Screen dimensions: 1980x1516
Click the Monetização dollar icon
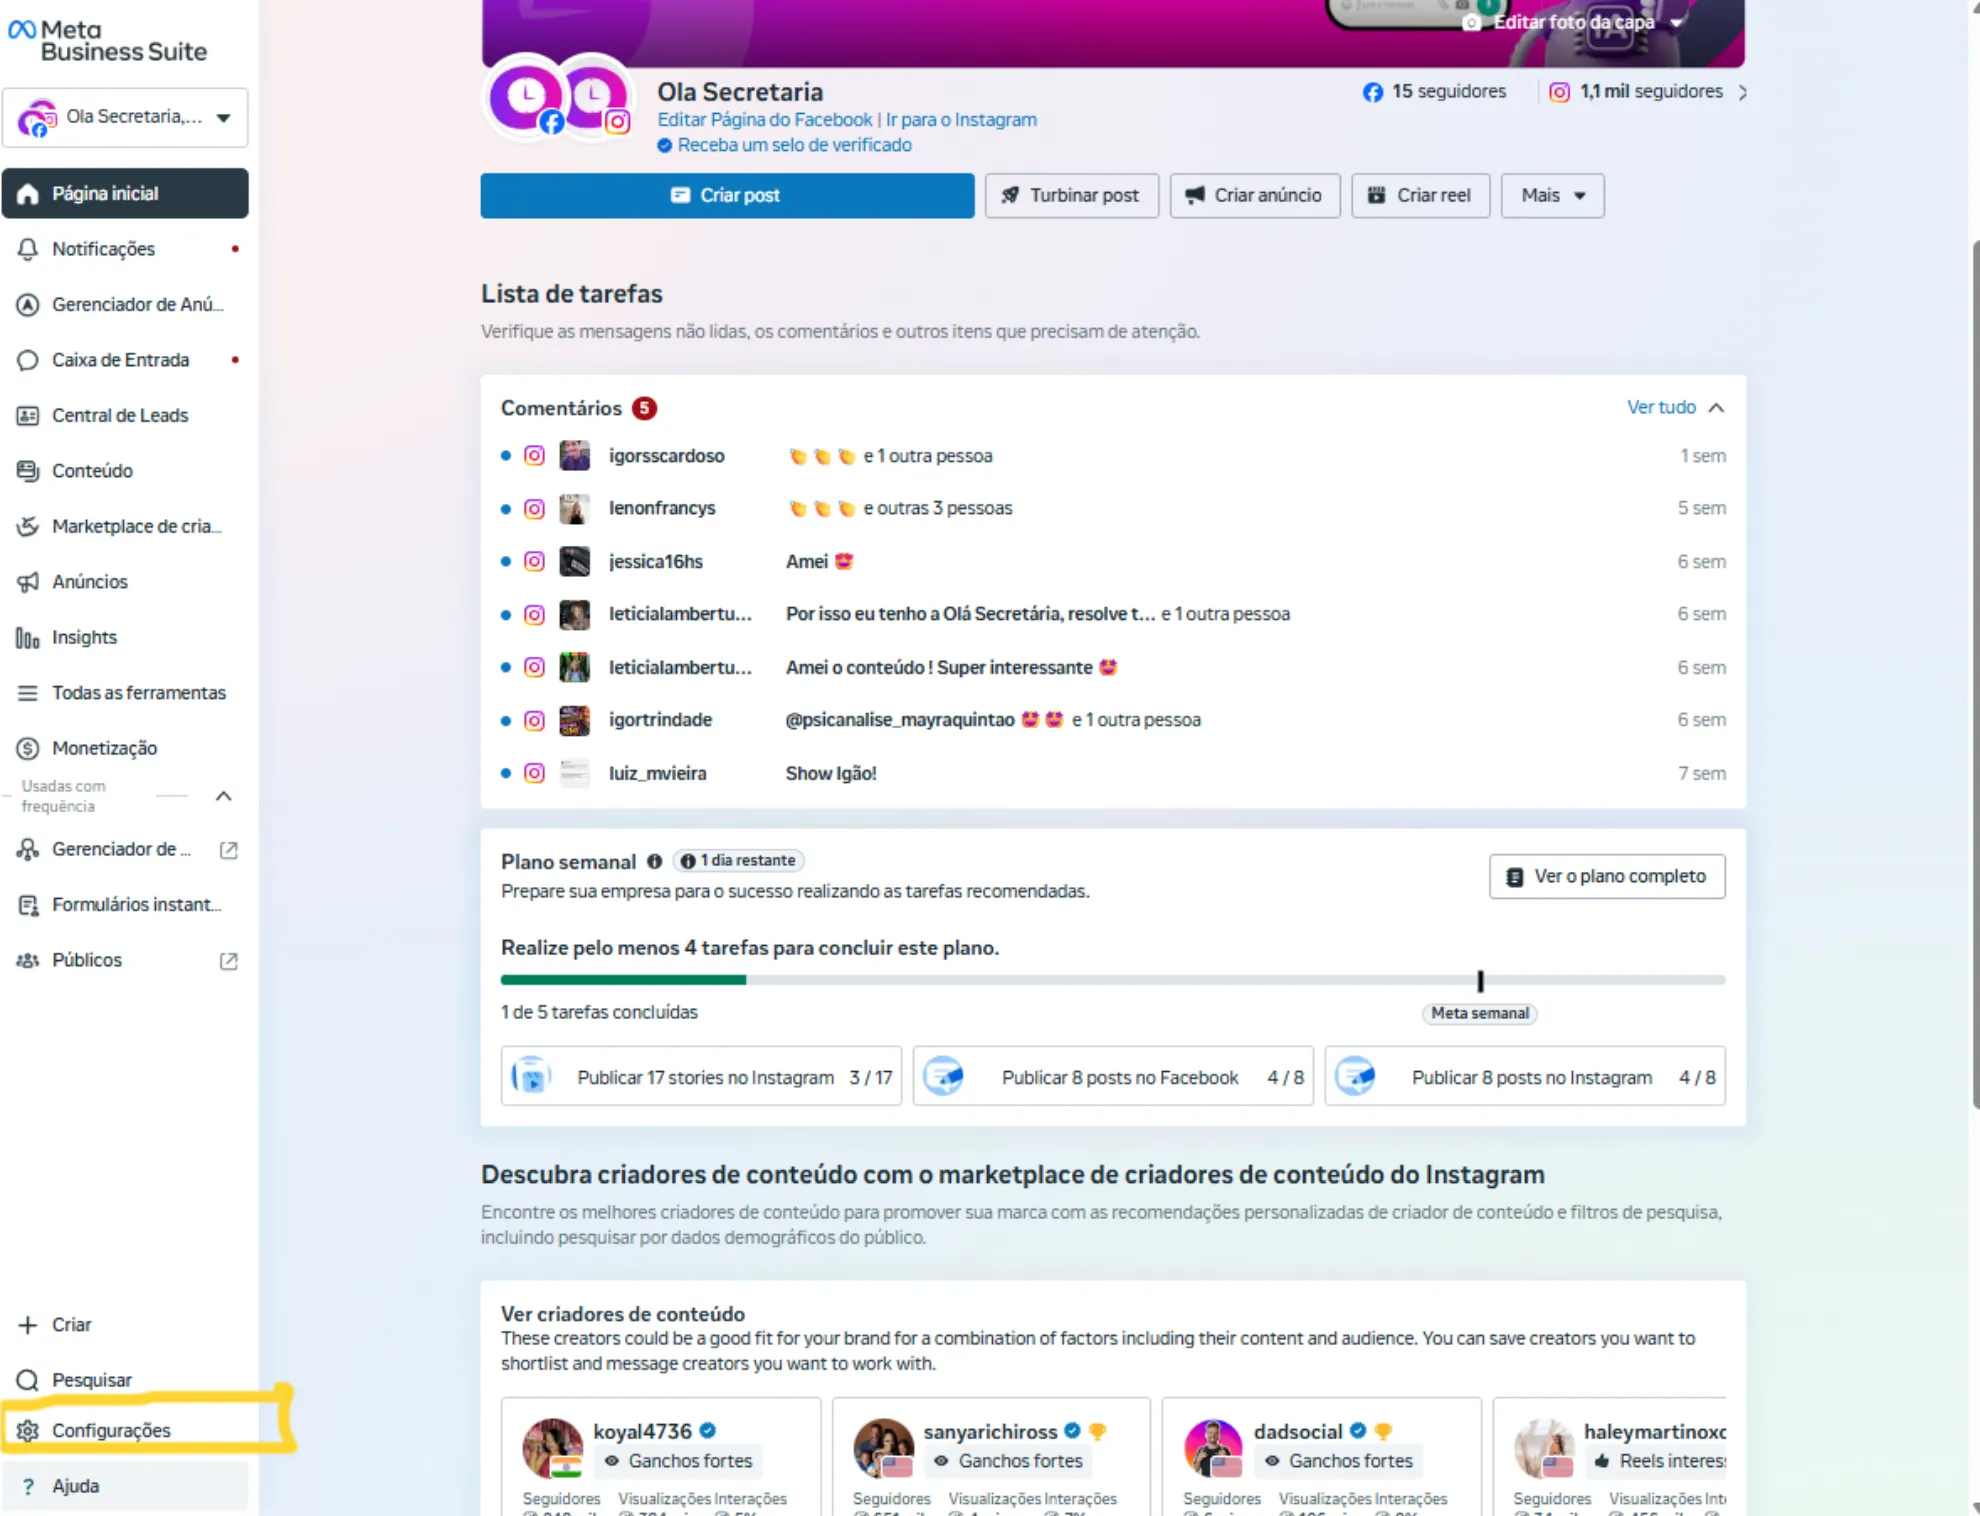coord(28,749)
